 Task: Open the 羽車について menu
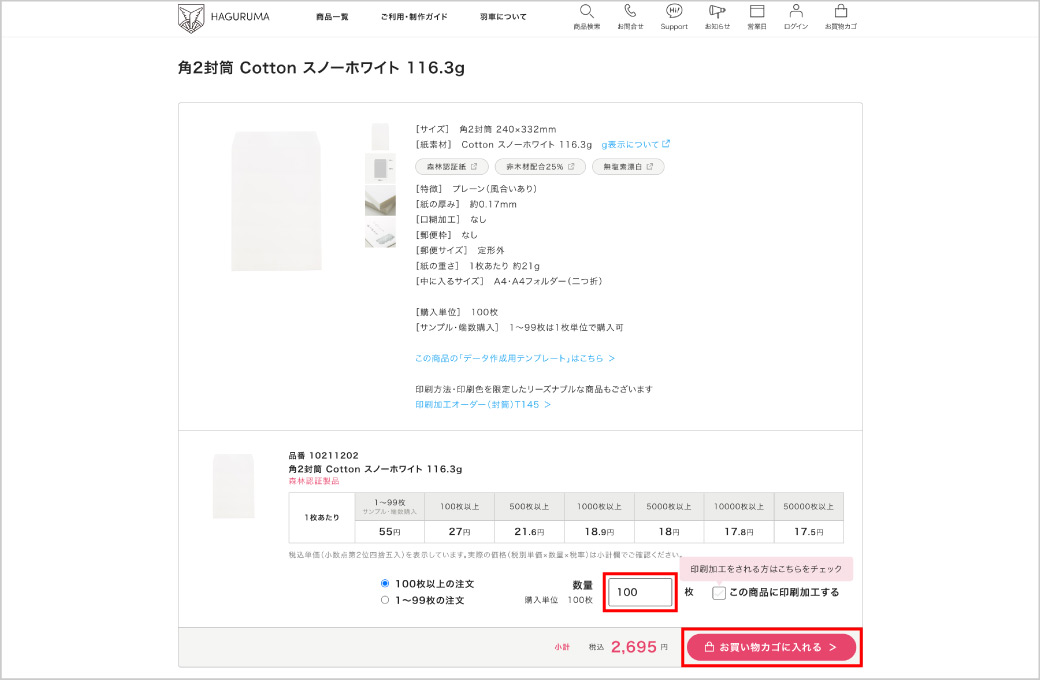pos(503,17)
